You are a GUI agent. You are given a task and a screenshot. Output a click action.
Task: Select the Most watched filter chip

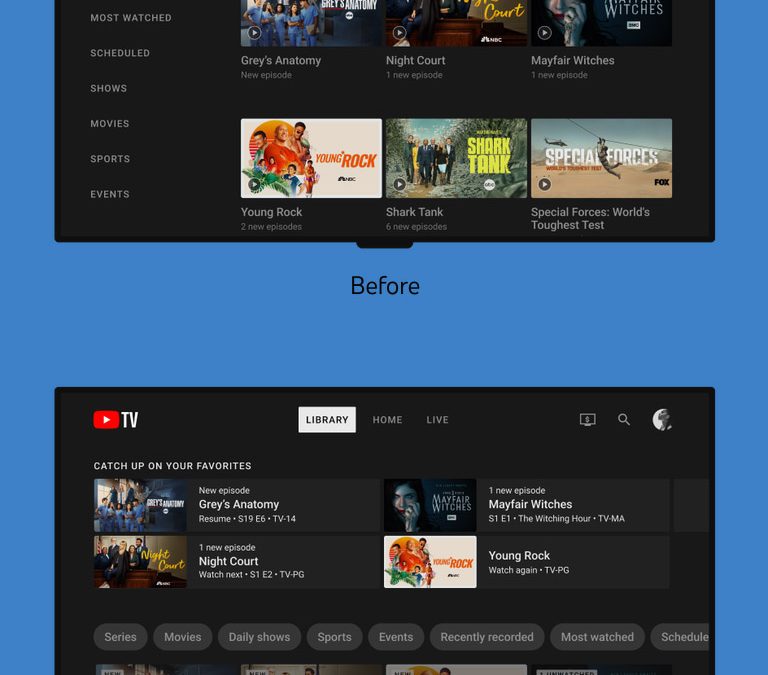(x=597, y=637)
